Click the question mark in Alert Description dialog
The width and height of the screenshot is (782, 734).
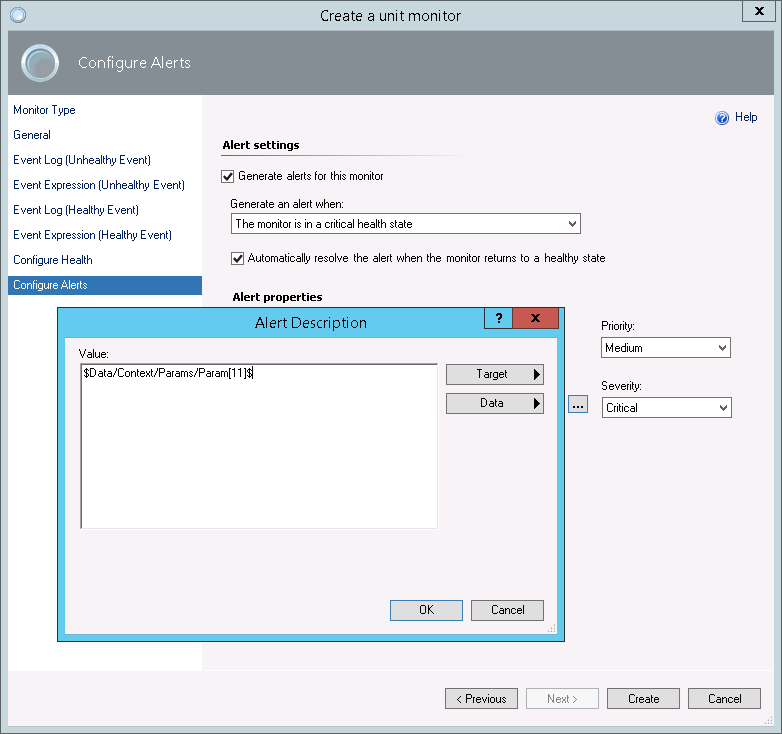(x=498, y=318)
